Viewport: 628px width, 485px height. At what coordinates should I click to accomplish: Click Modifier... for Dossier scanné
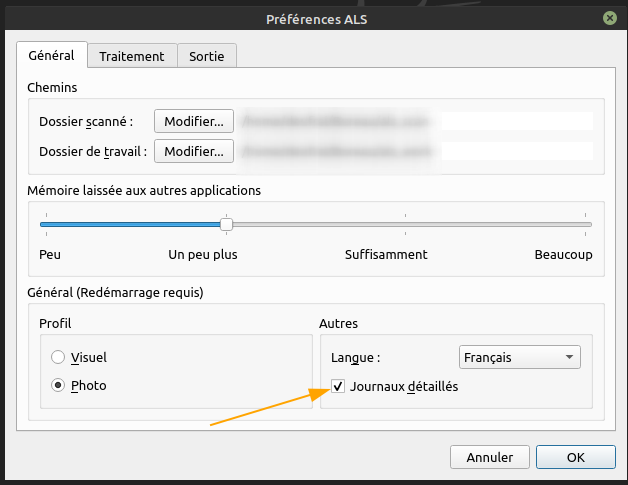(194, 121)
